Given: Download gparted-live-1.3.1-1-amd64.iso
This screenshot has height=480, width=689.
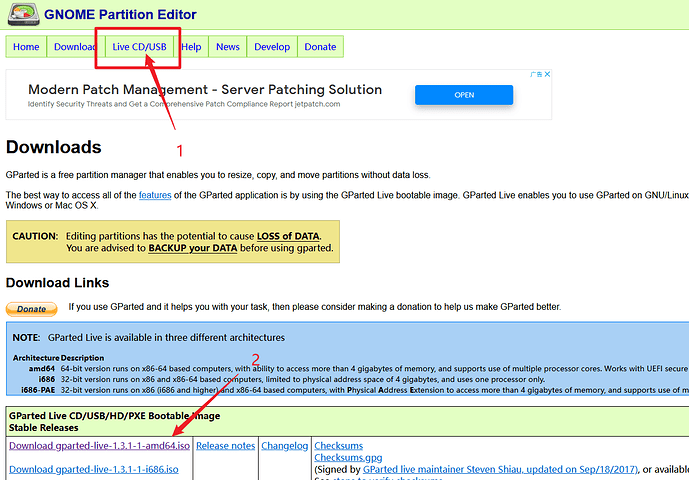Looking at the screenshot, I should (x=99, y=446).
